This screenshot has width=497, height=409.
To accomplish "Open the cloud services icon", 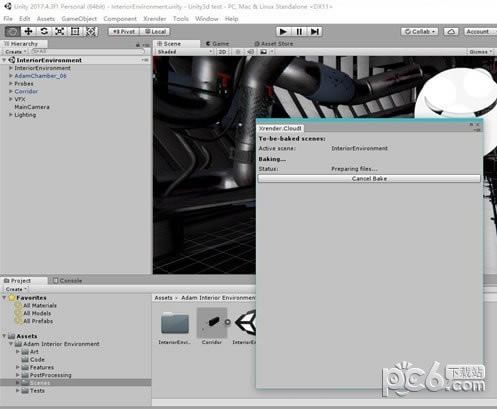I will 451,32.
